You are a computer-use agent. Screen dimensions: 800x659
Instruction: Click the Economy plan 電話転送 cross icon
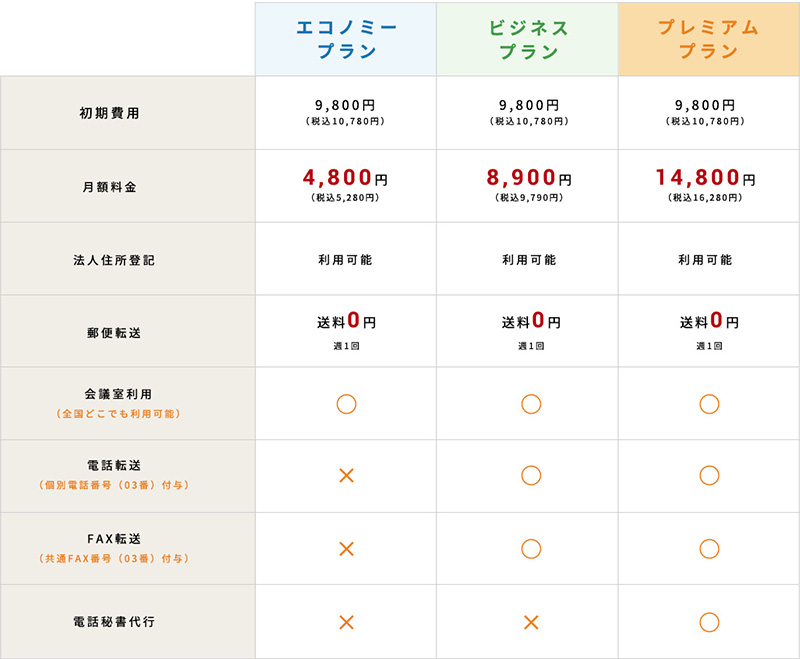coord(346,476)
